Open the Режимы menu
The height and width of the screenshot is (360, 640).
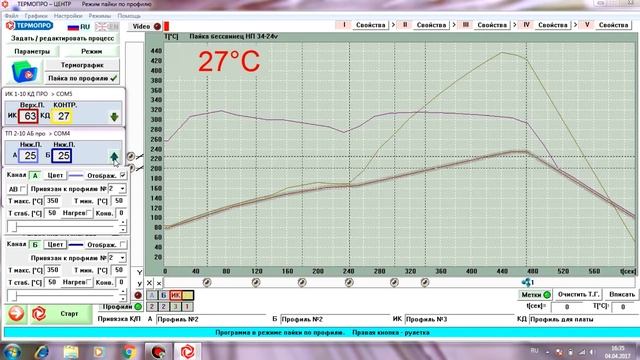100,16
